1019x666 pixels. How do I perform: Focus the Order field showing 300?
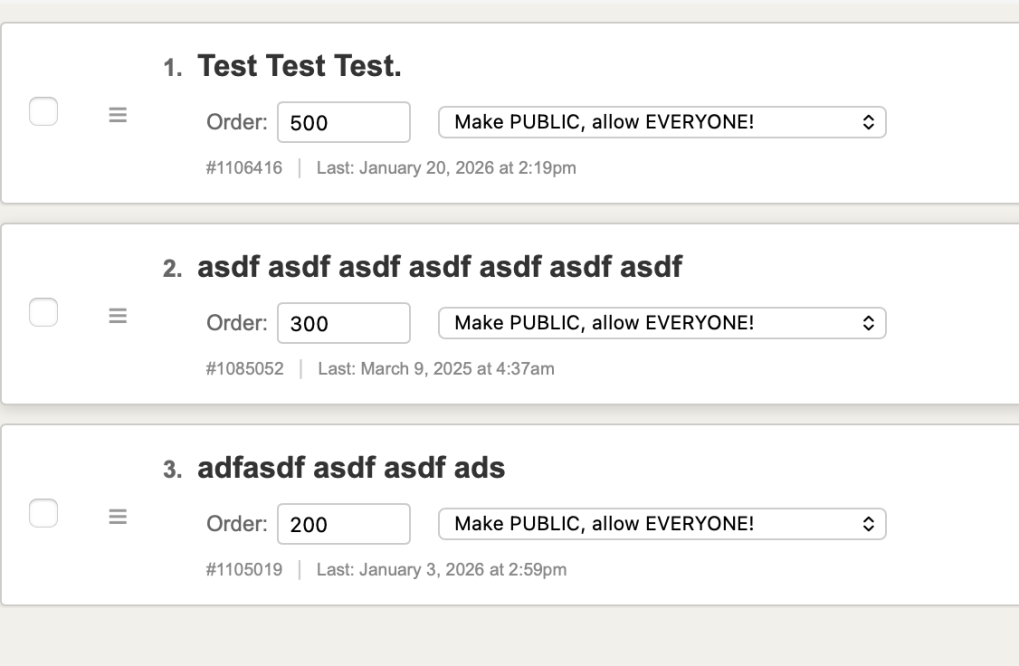[343, 324]
